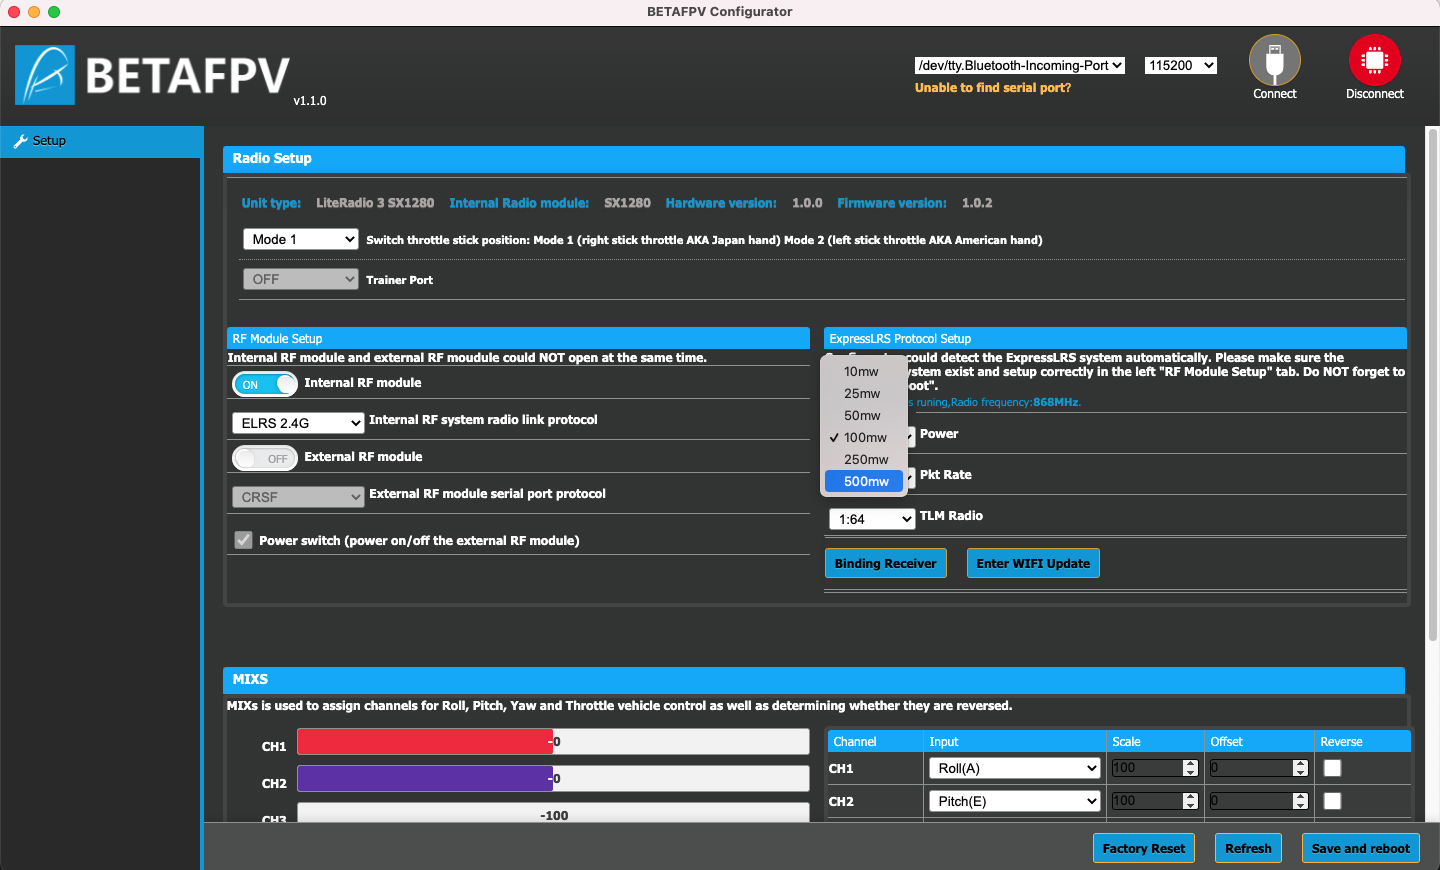Open the Setup tab in sidebar

pyautogui.click(x=101, y=141)
